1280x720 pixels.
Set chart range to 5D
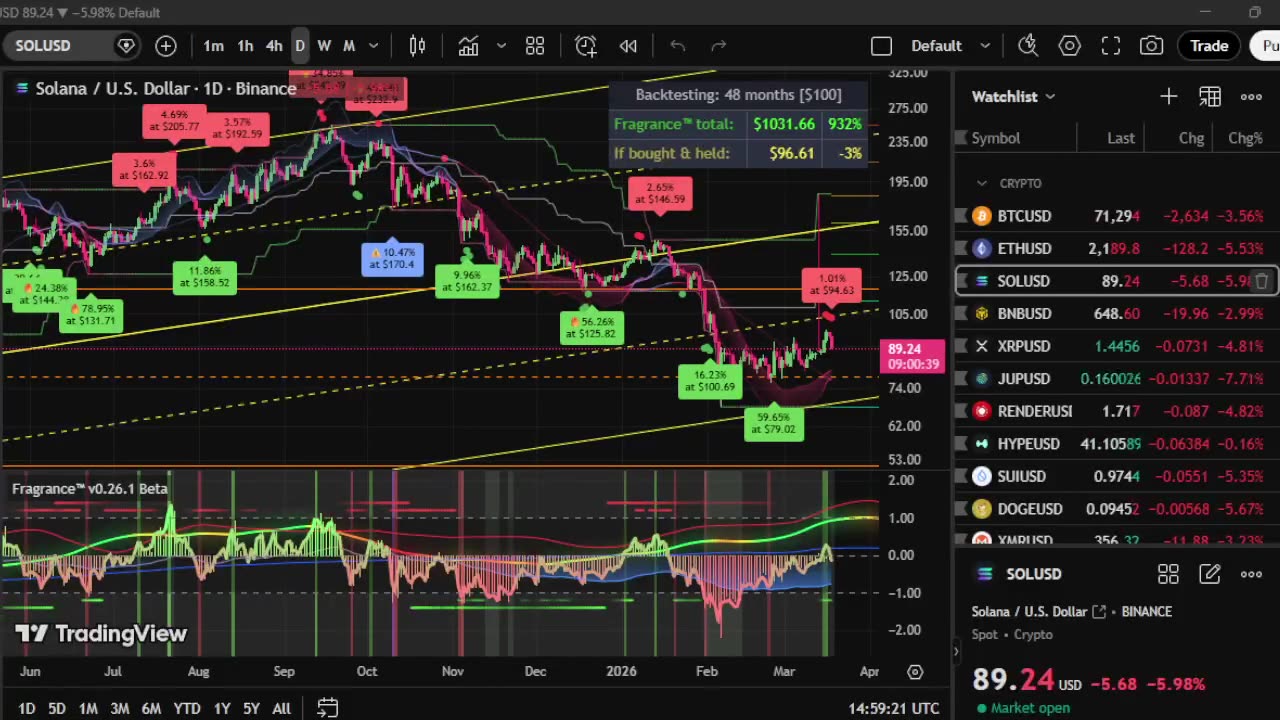(x=57, y=708)
